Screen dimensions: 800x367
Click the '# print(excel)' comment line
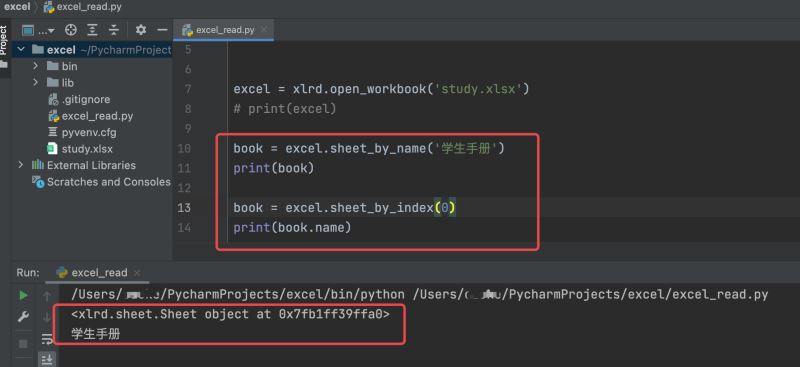[x=285, y=109]
